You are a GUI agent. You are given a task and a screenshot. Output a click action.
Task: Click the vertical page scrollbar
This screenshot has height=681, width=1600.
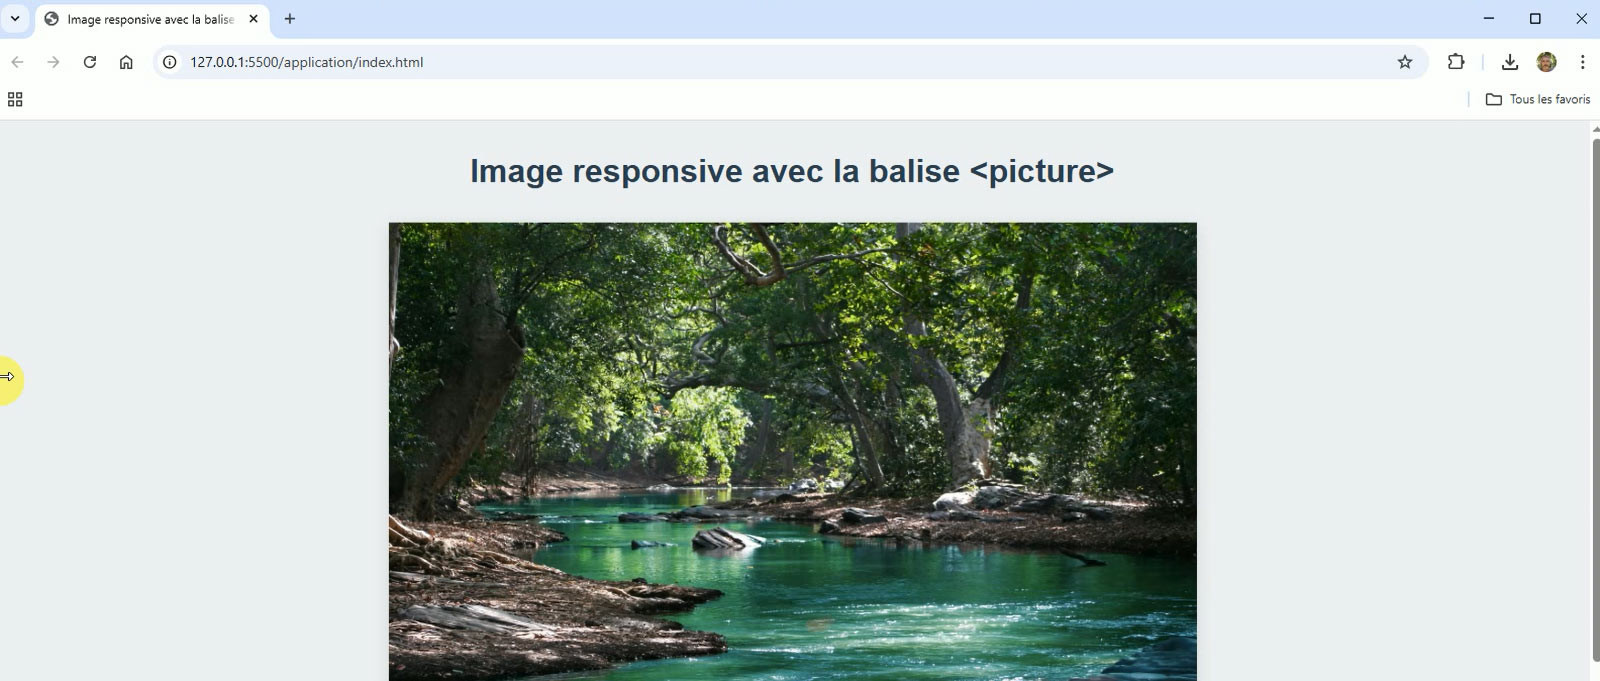tap(1595, 400)
